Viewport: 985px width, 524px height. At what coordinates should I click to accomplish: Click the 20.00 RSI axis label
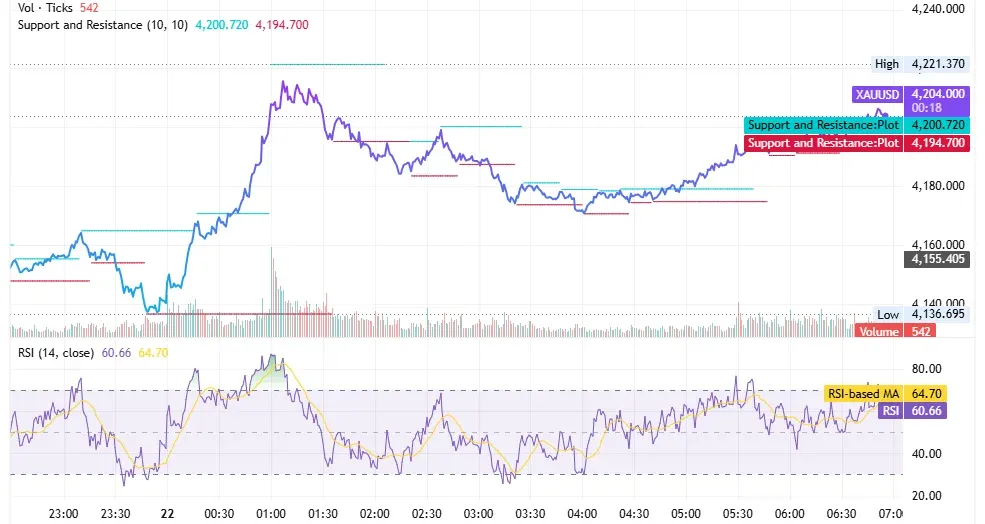[x=927, y=496]
